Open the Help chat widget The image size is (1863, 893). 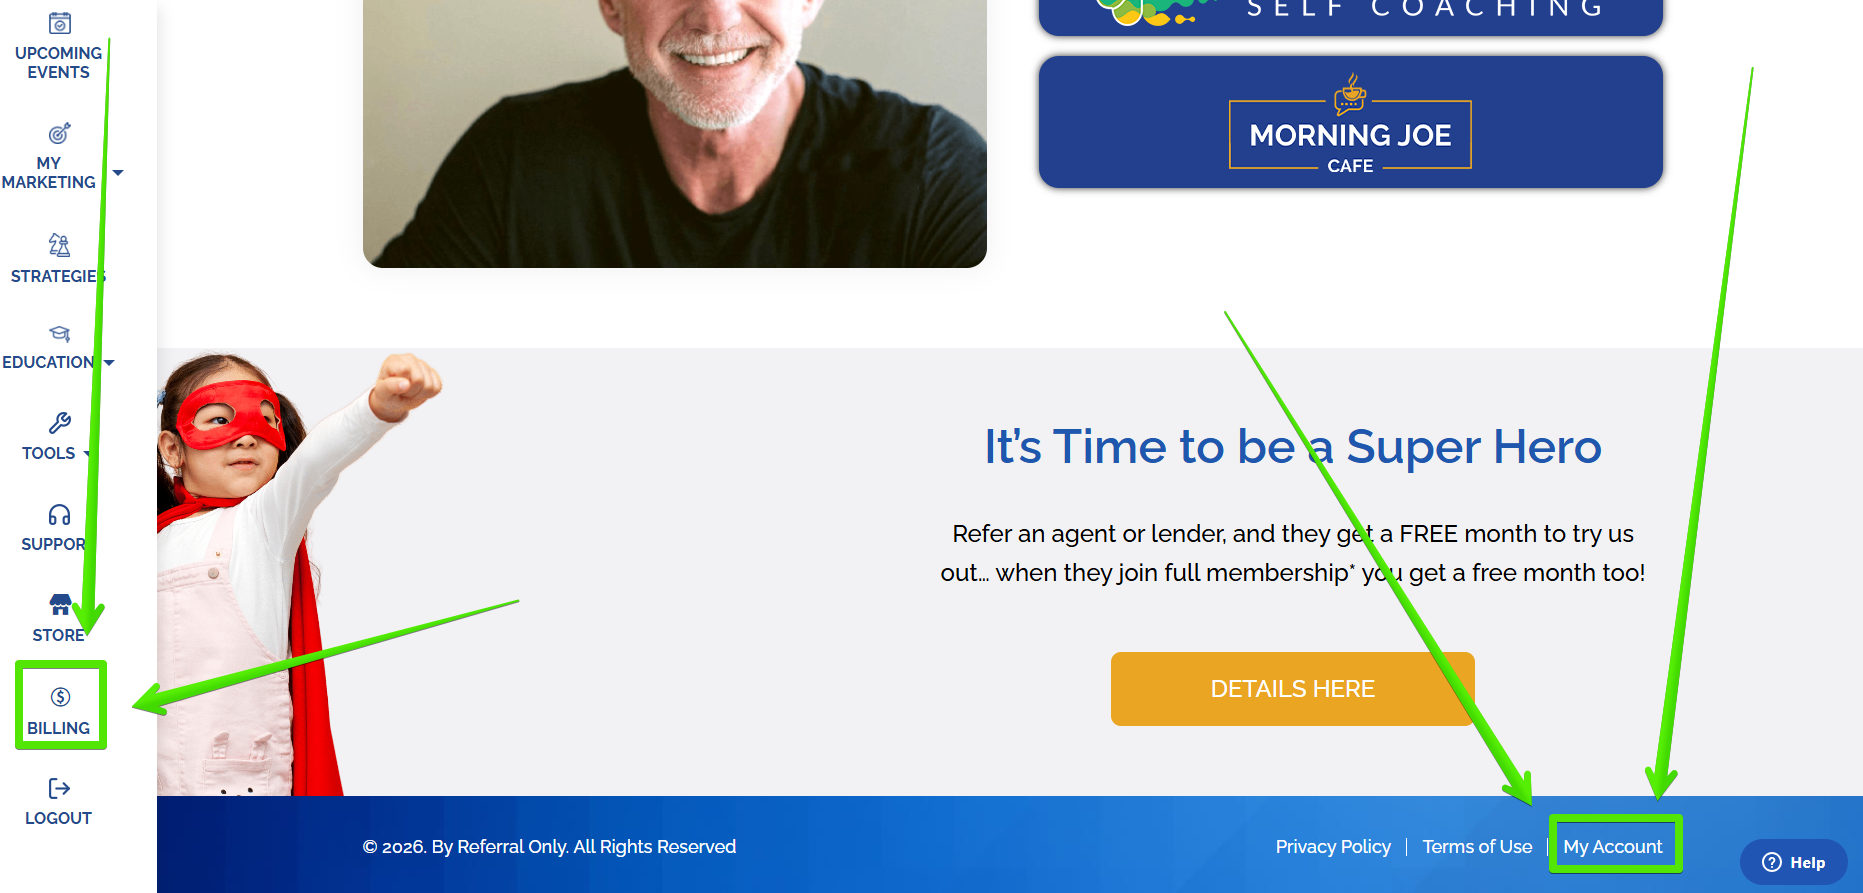point(1794,862)
